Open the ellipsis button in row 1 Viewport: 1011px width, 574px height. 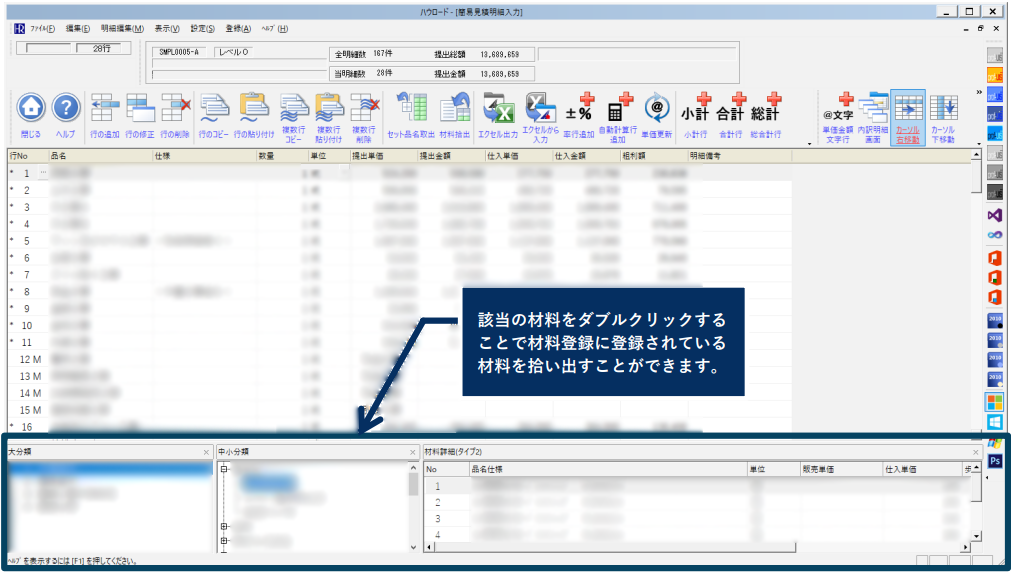(43, 173)
